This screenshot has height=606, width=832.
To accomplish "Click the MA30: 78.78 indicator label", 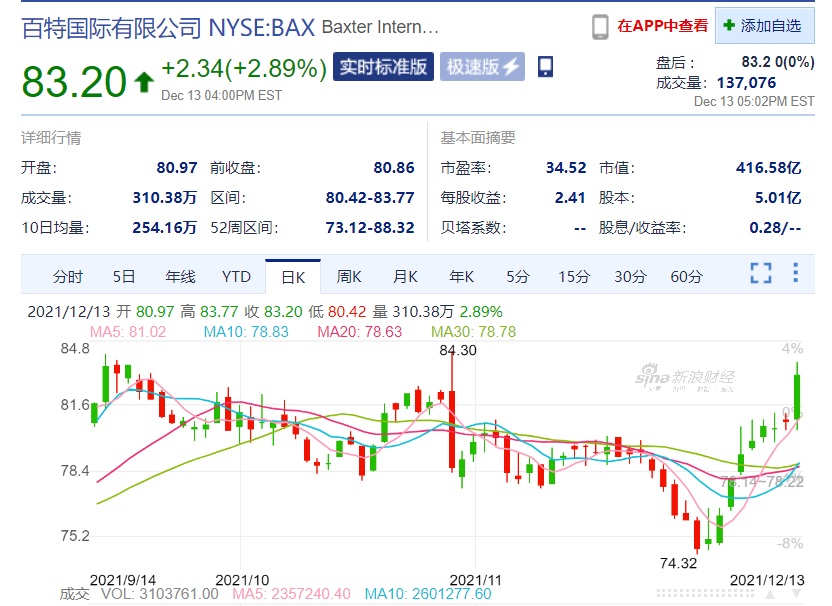I will (x=473, y=332).
